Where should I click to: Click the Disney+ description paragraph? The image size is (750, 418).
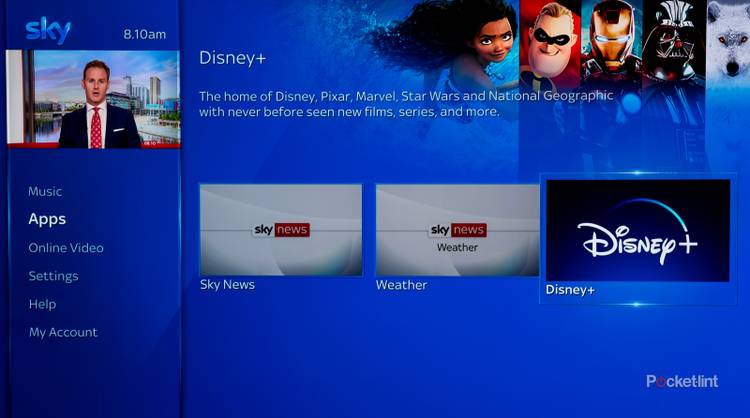tap(406, 104)
